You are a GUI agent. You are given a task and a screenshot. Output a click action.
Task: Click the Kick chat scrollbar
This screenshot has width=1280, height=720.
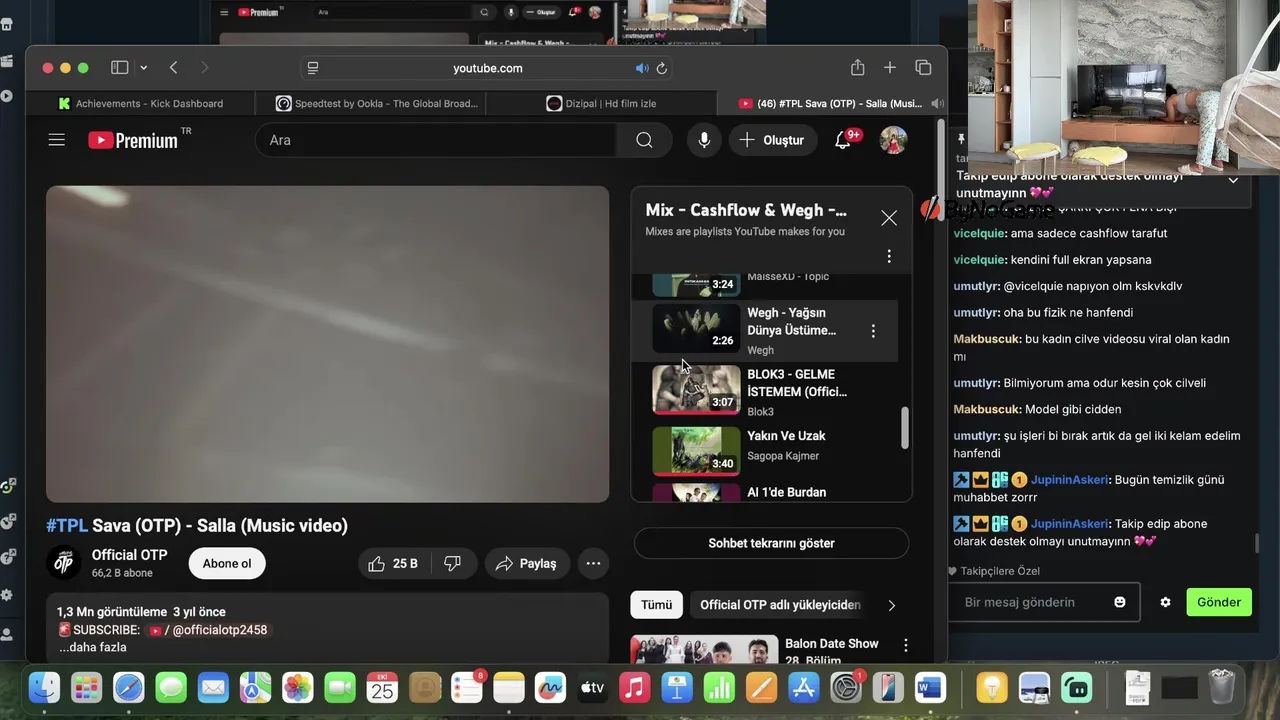[x=1257, y=544]
